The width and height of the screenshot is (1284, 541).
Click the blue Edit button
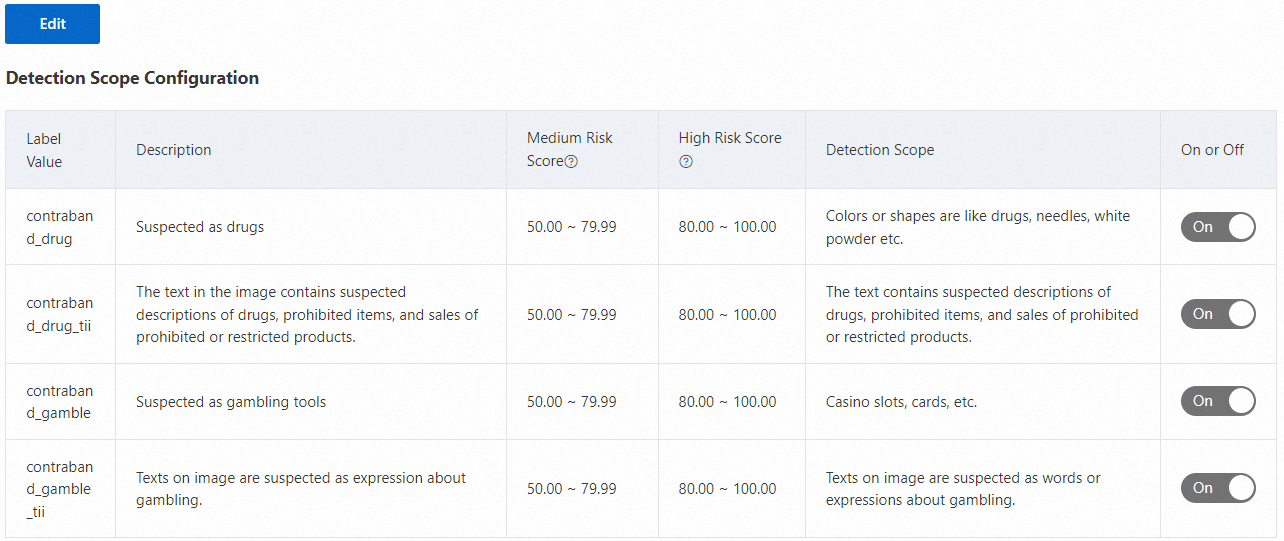(52, 24)
